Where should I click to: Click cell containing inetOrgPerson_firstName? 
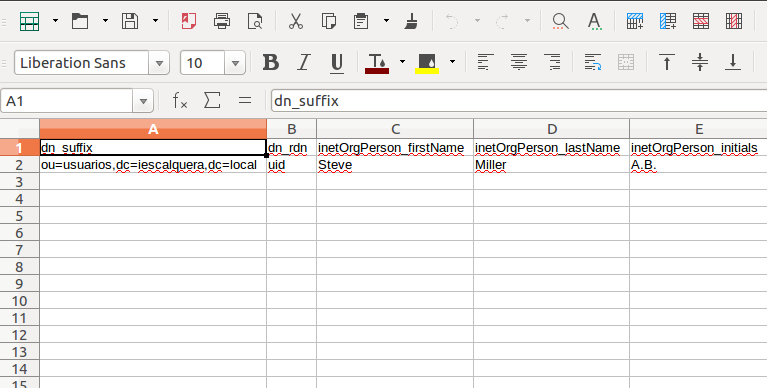(395, 148)
